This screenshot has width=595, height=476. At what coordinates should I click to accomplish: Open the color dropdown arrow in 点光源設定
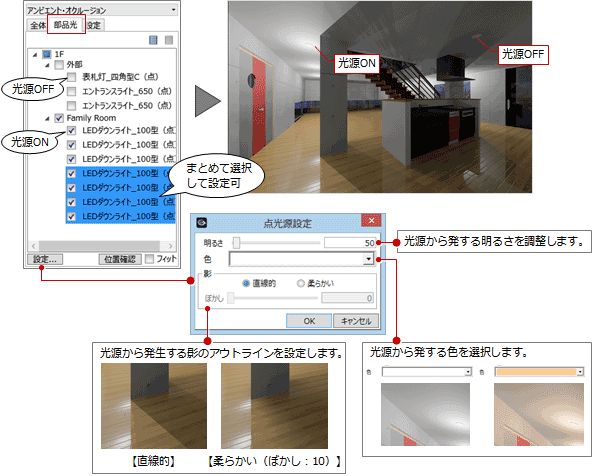tap(368, 259)
